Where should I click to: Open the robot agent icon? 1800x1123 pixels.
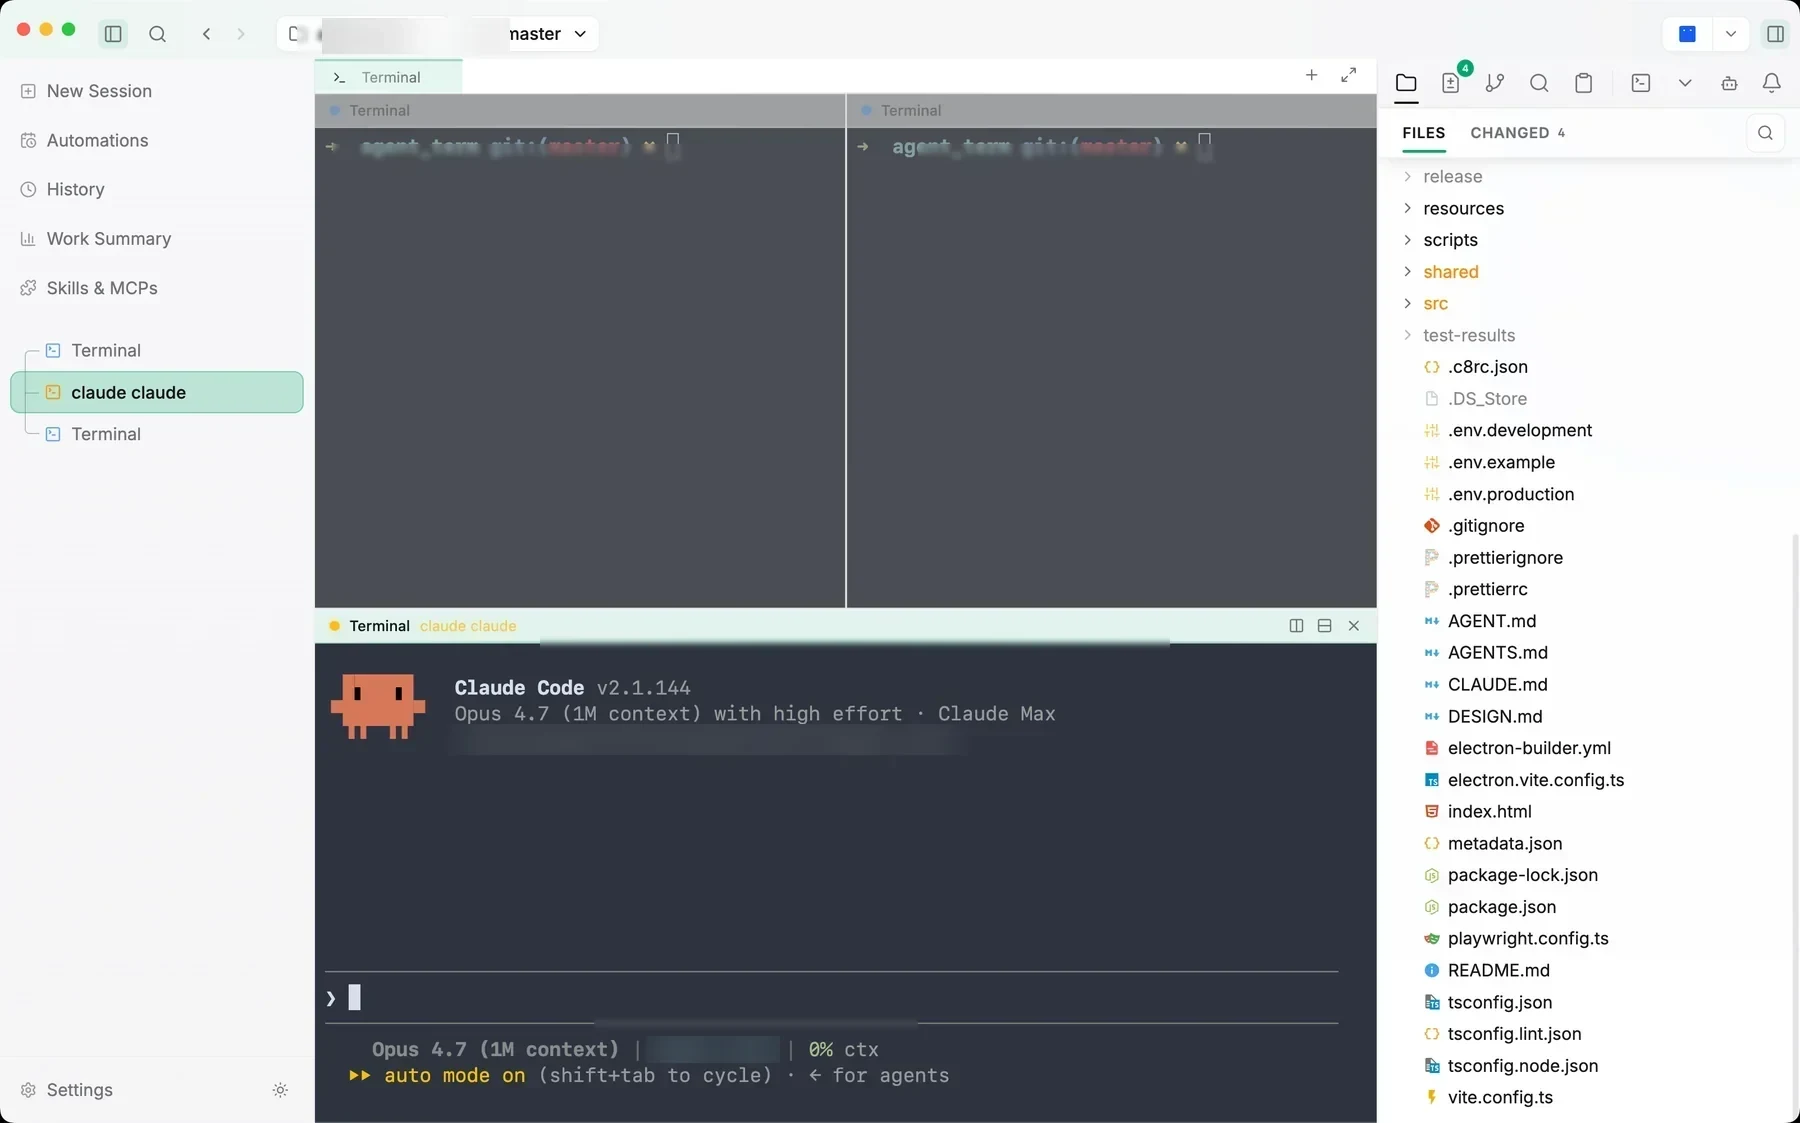tap(1729, 83)
